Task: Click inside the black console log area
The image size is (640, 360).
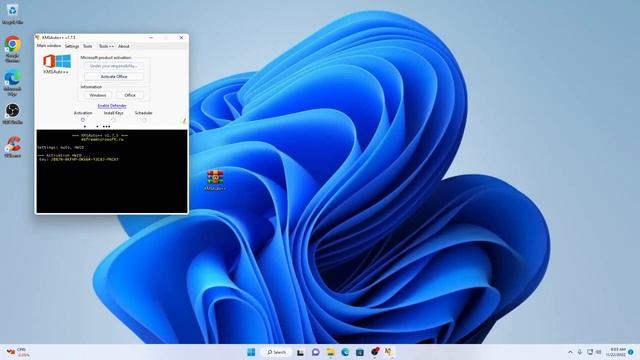Action: [x=112, y=171]
